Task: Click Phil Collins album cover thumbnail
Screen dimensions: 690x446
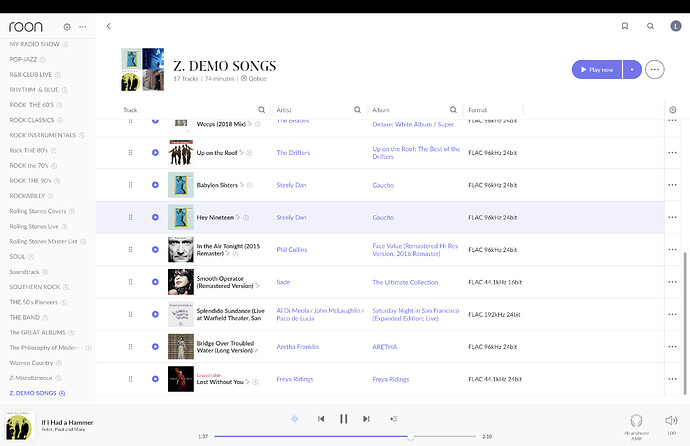Action: click(x=181, y=249)
